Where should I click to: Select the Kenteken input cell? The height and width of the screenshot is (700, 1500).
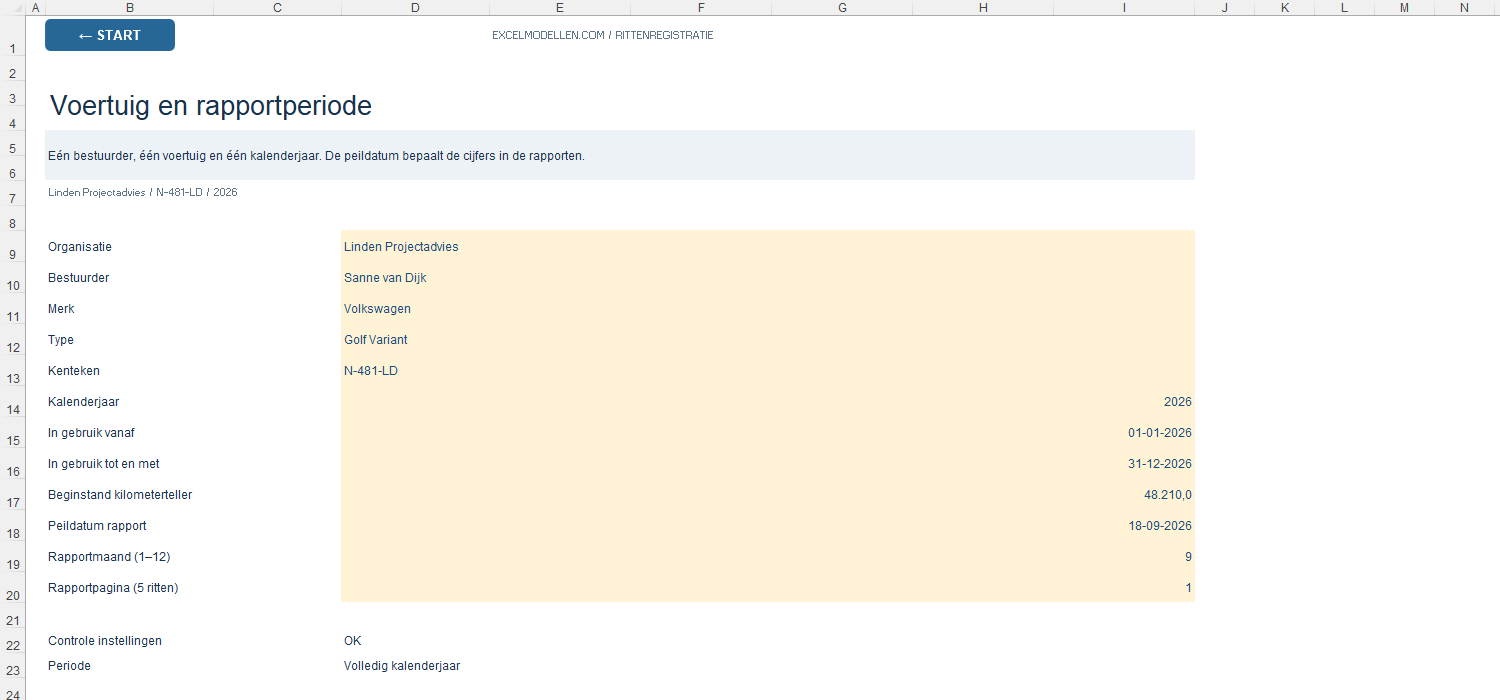tap(768, 370)
